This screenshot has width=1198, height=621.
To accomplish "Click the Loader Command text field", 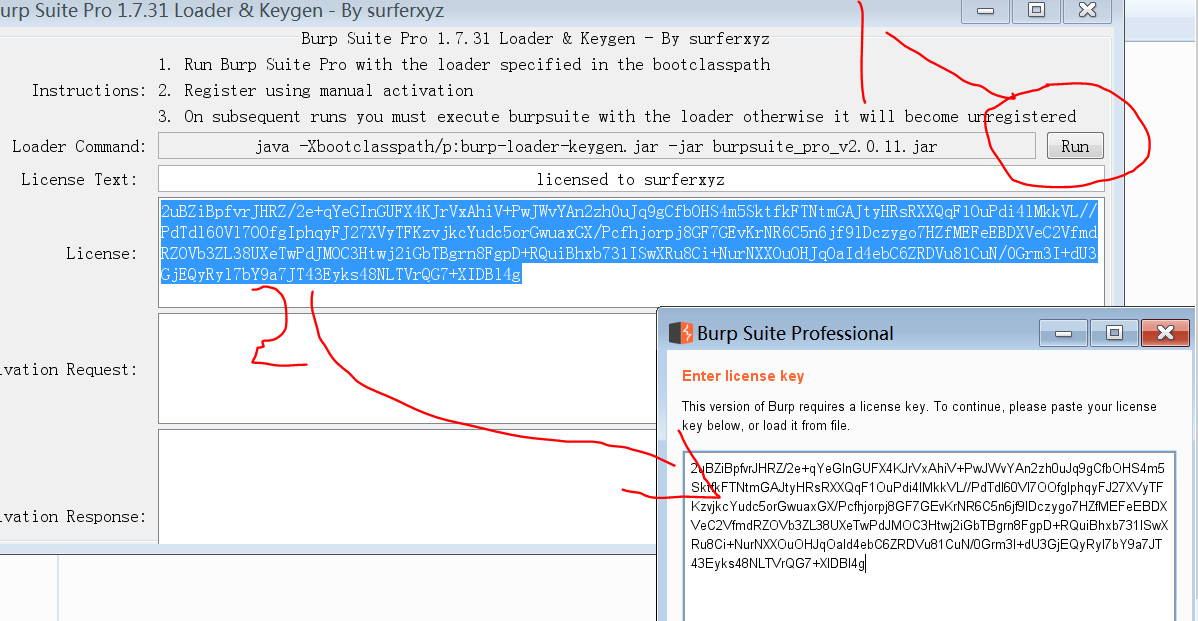I will point(597,147).
